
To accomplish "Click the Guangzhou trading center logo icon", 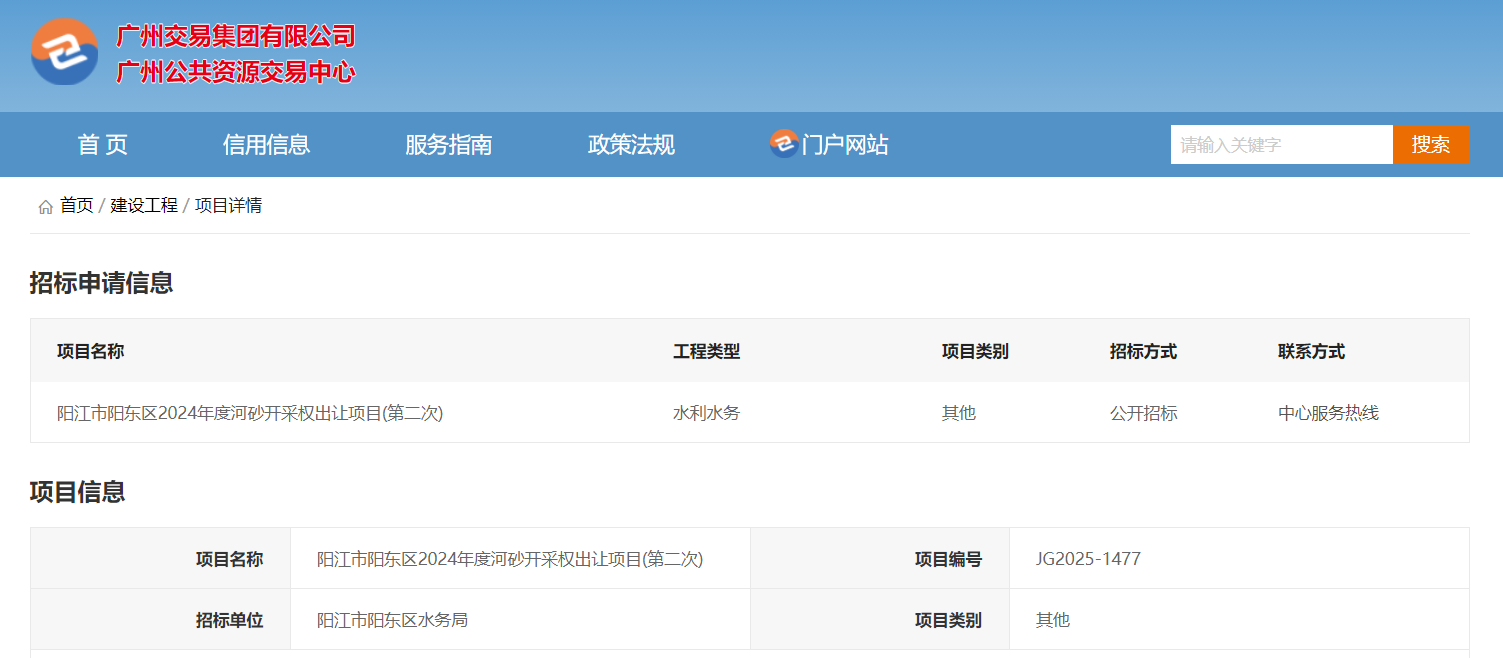I will click(x=64, y=52).
